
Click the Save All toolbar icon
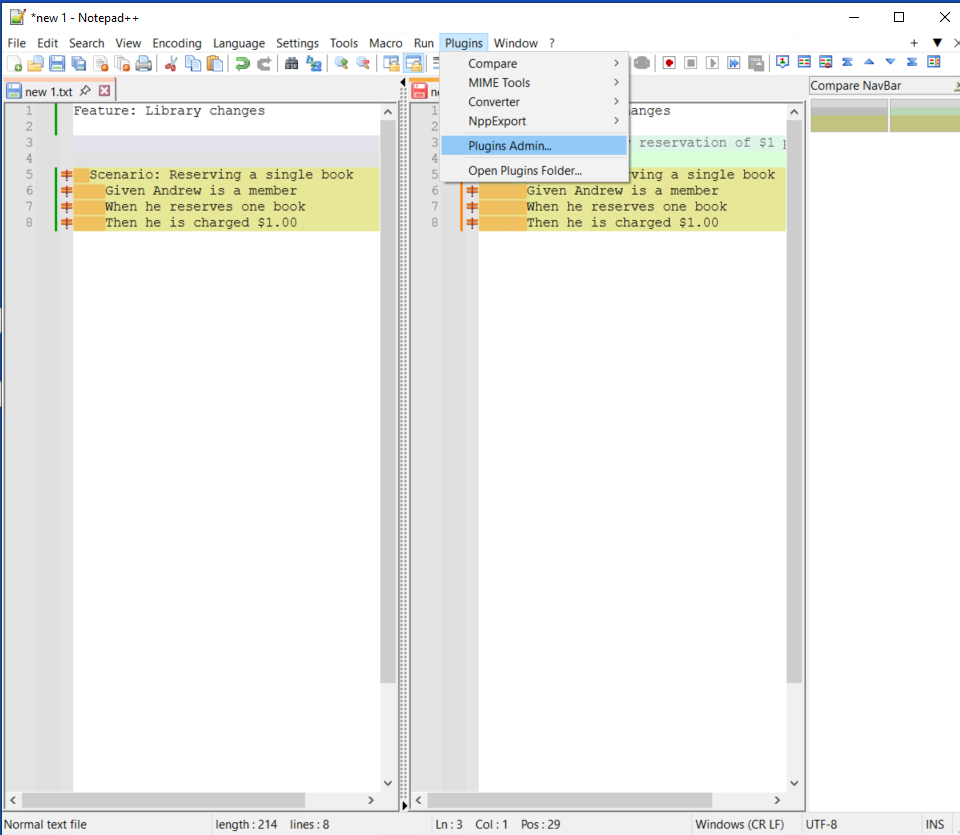(79, 63)
